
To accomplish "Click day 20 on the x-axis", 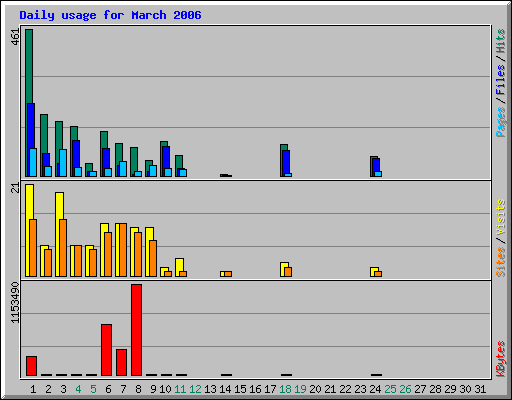I will pyautogui.click(x=315, y=389).
